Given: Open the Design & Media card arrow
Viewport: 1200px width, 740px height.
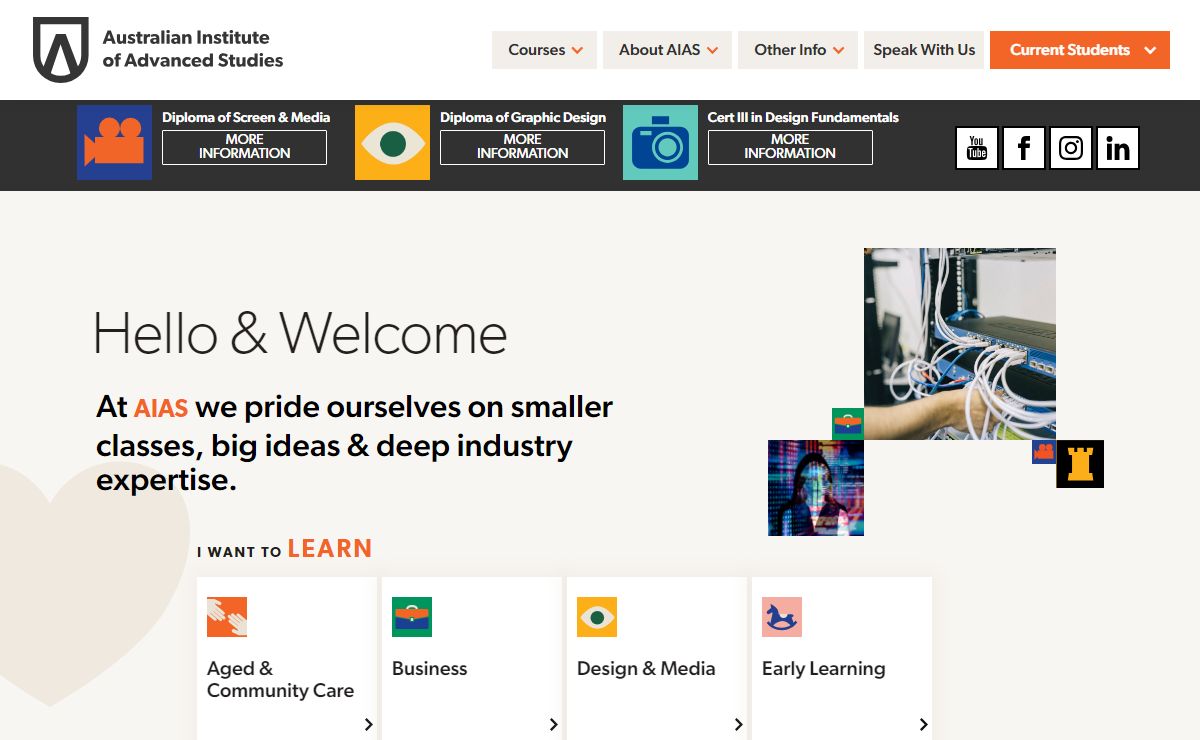Looking at the screenshot, I should [738, 724].
